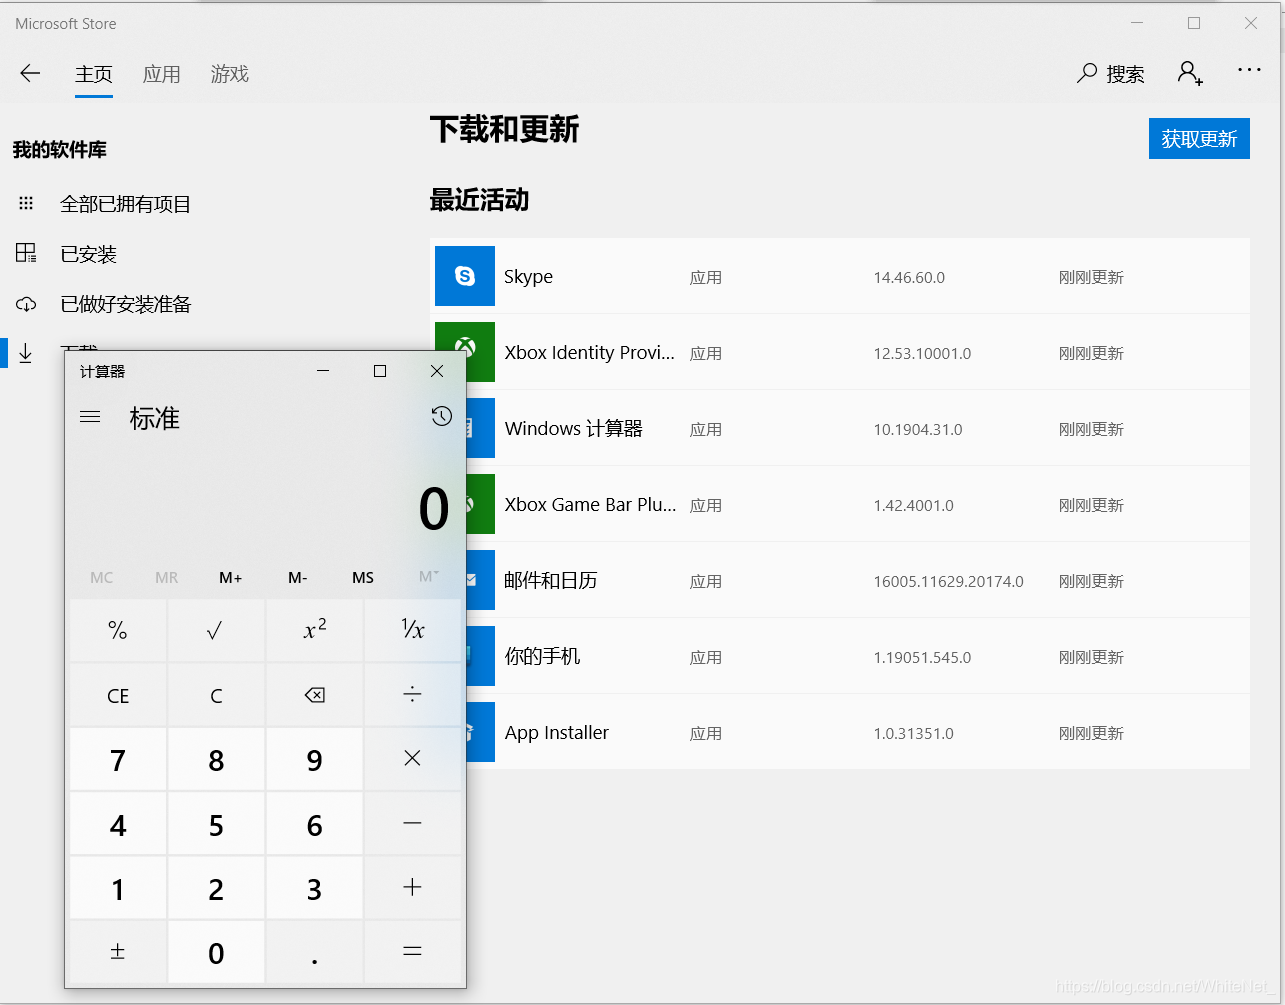Image resolution: width=1285 pixels, height=1005 pixels.
Task: Click the calculator backspace key
Action: [x=314, y=695]
